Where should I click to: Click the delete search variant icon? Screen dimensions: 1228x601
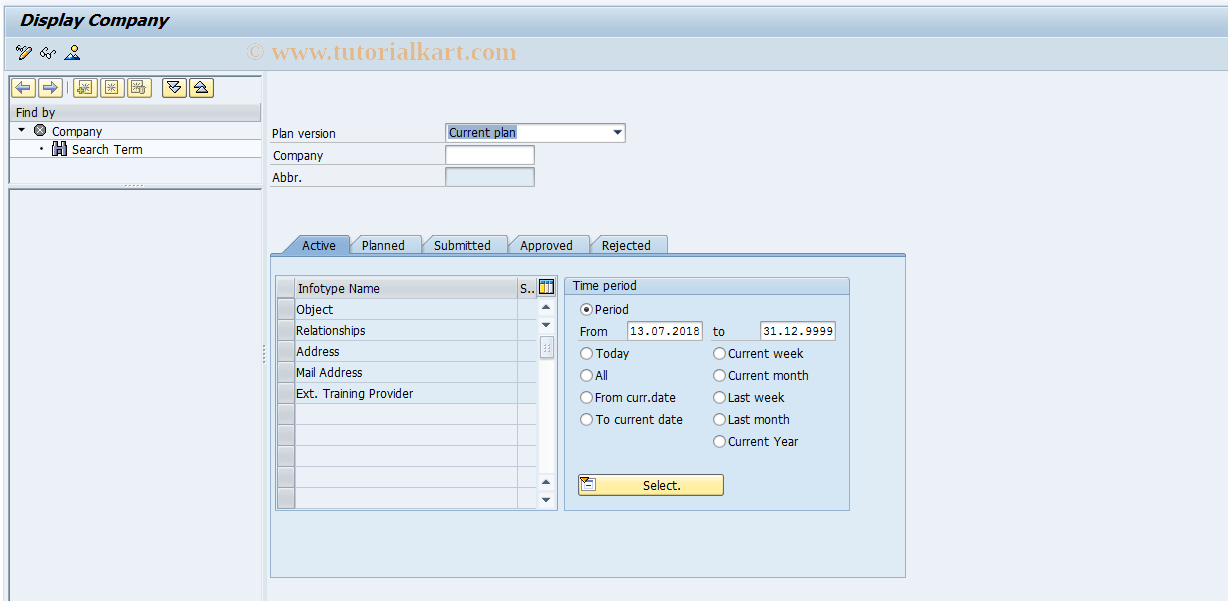(140, 88)
